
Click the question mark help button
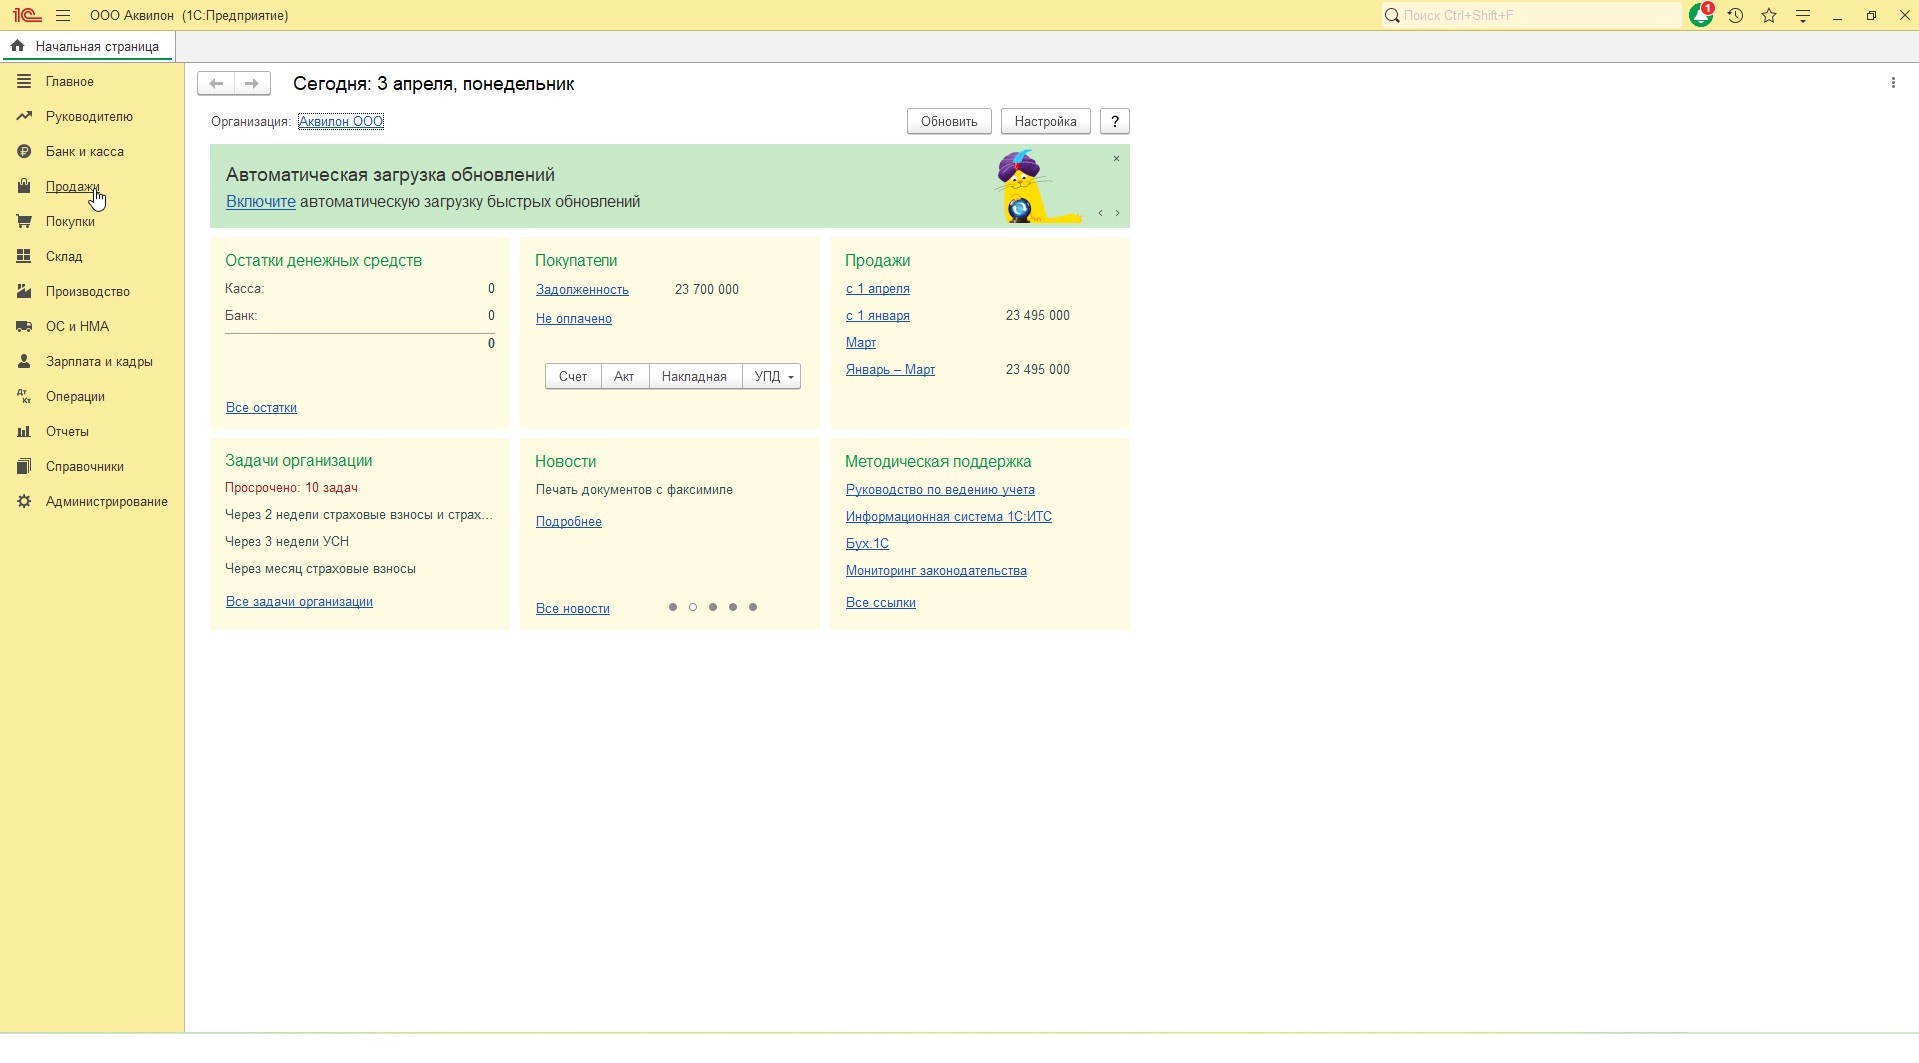(x=1115, y=121)
